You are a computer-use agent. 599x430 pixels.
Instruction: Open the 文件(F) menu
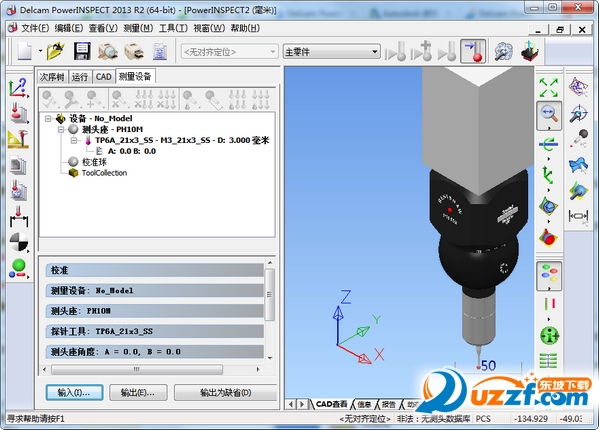pyautogui.click(x=35, y=28)
